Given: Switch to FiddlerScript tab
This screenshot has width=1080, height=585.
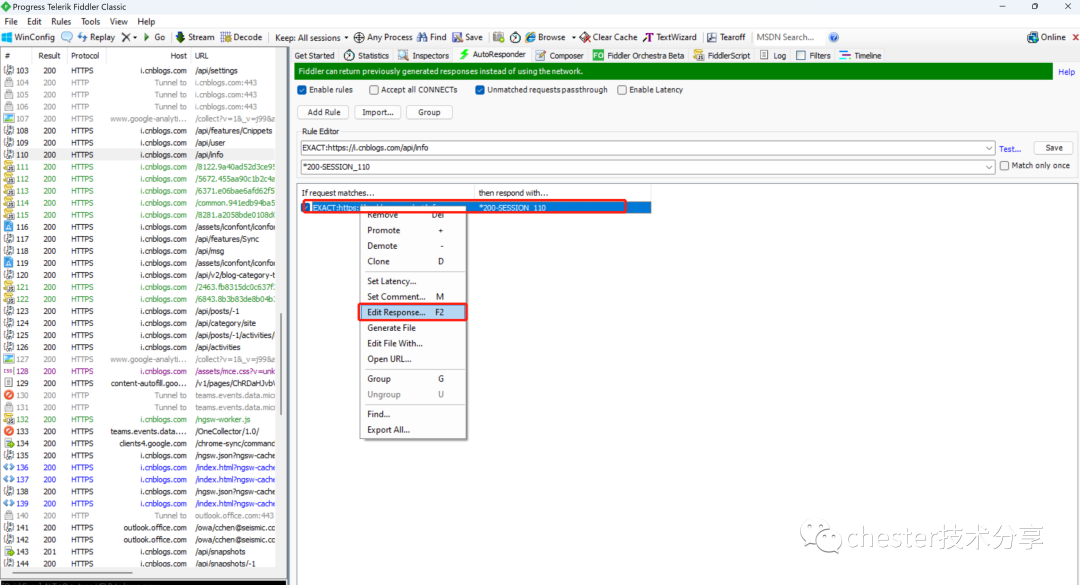Looking at the screenshot, I should coord(722,55).
